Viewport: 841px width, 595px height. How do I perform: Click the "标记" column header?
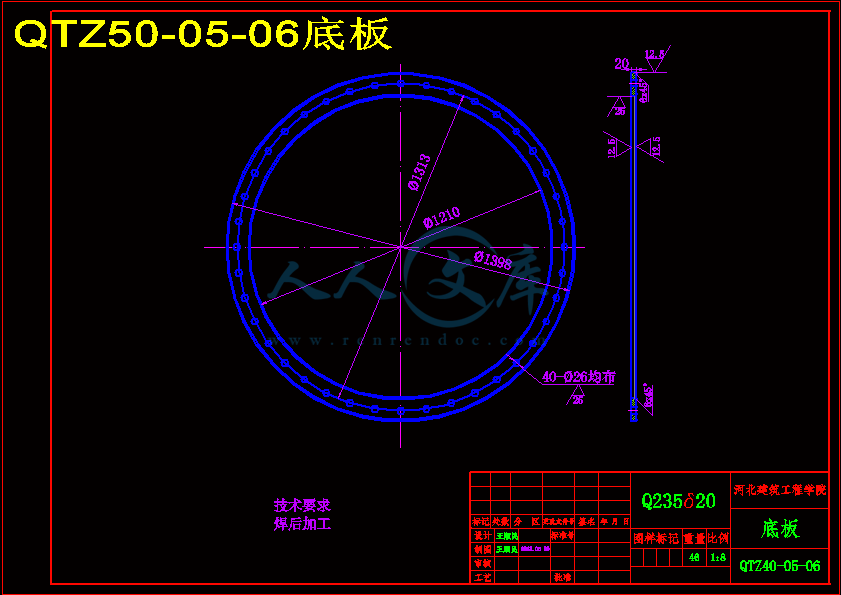[481, 521]
